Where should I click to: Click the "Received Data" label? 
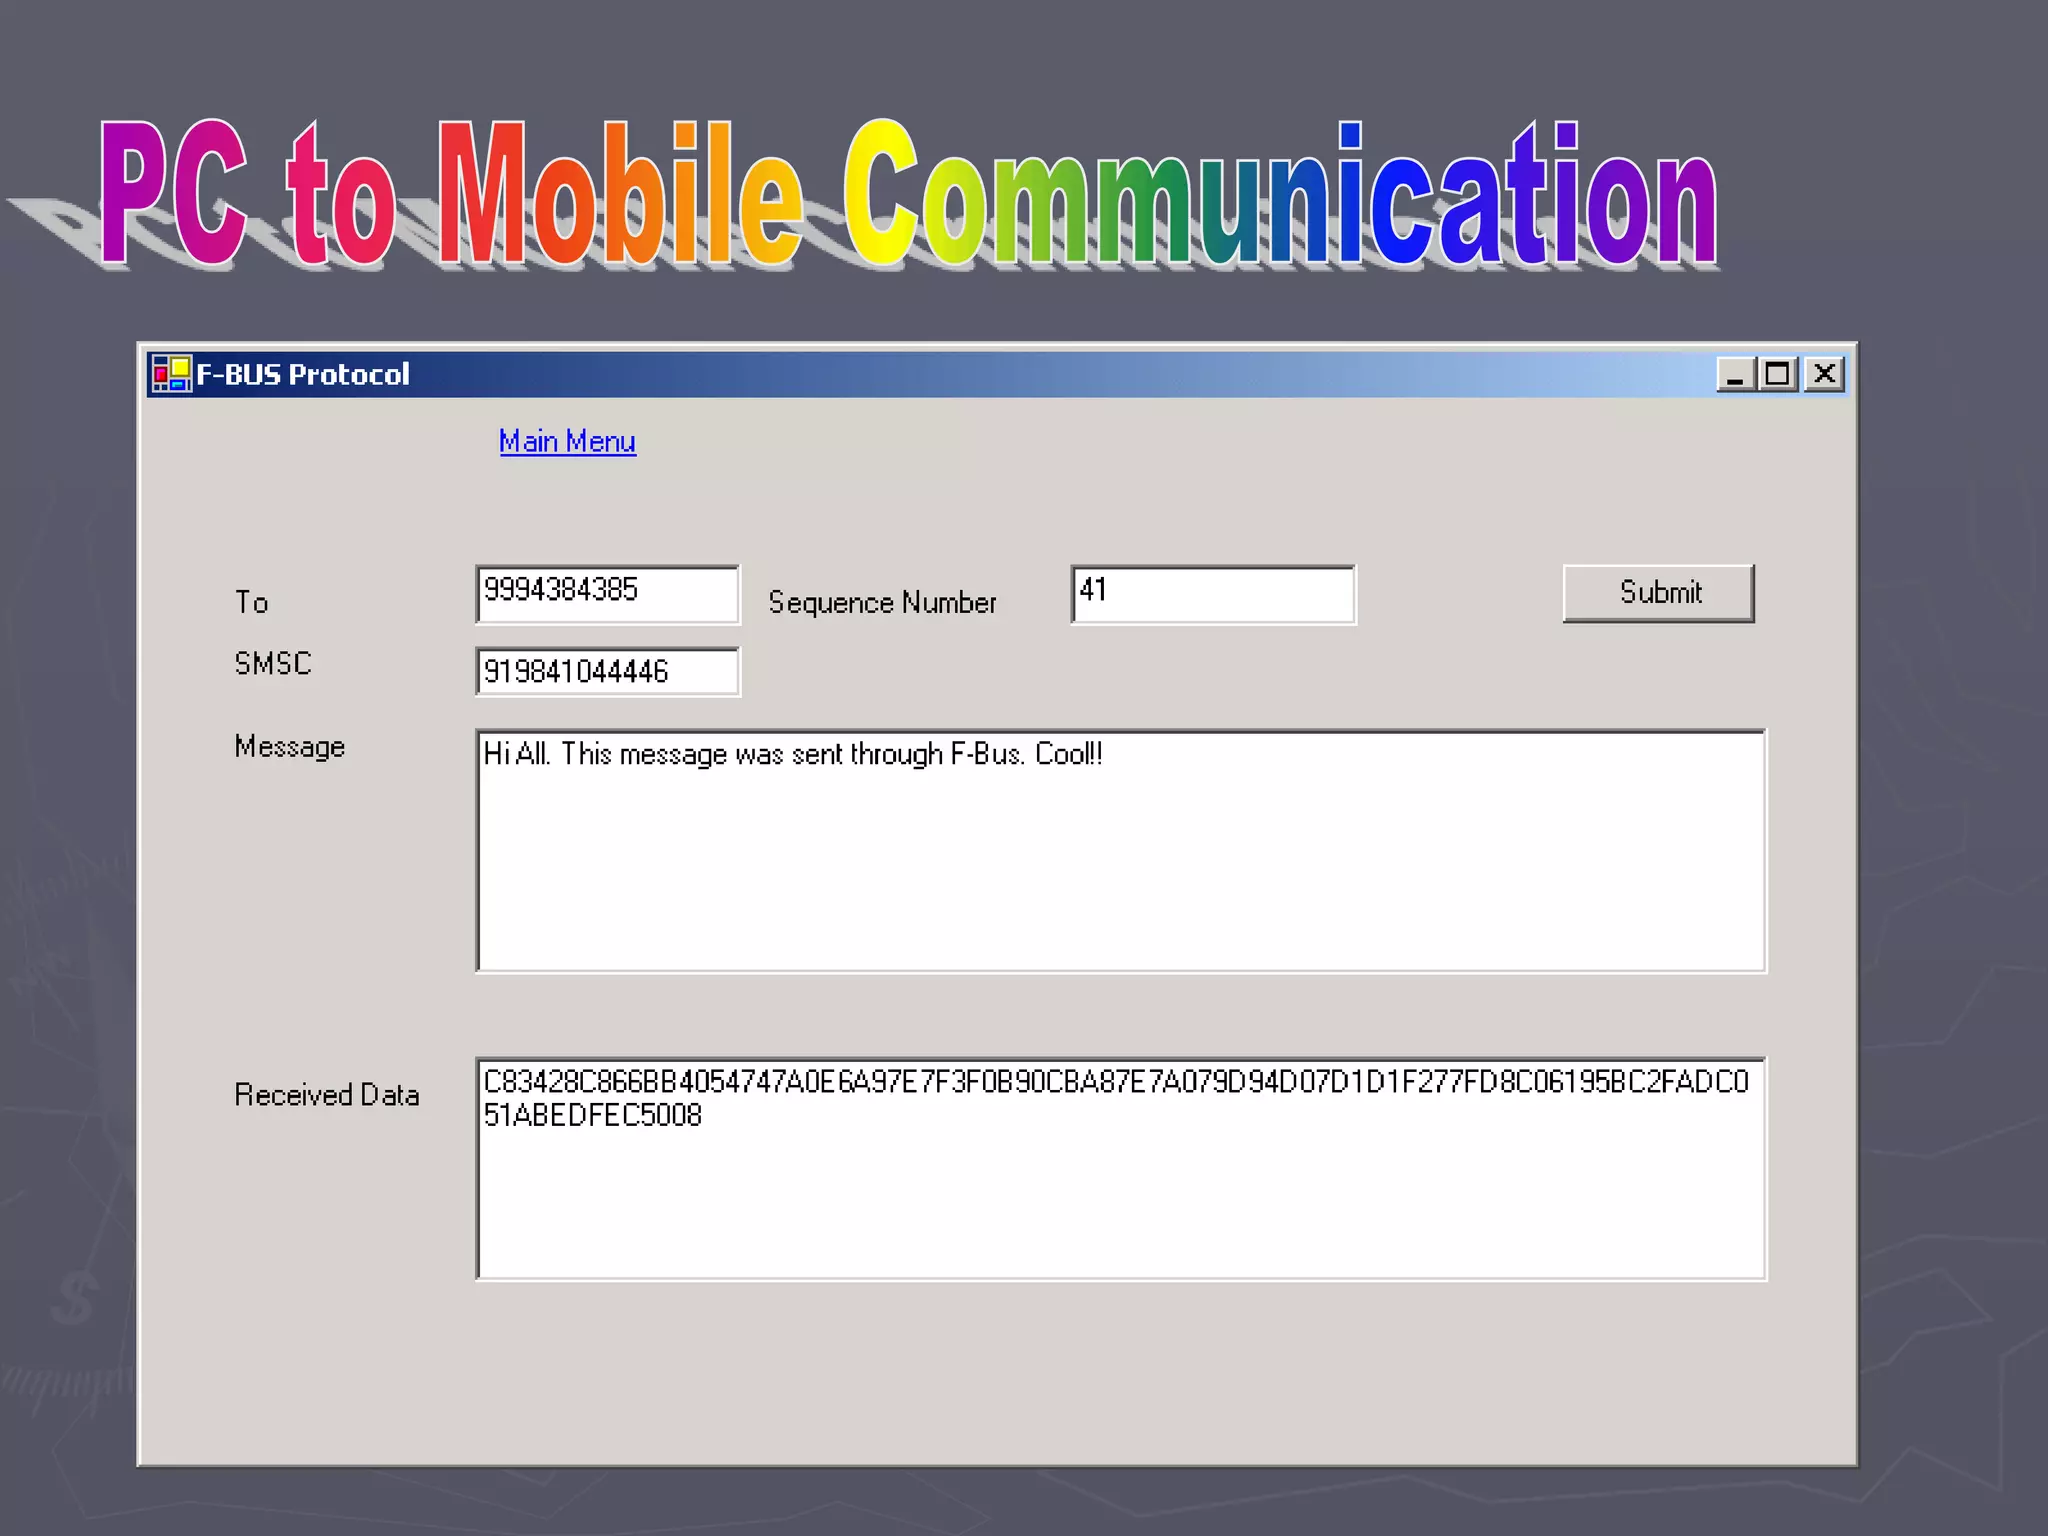[326, 1095]
